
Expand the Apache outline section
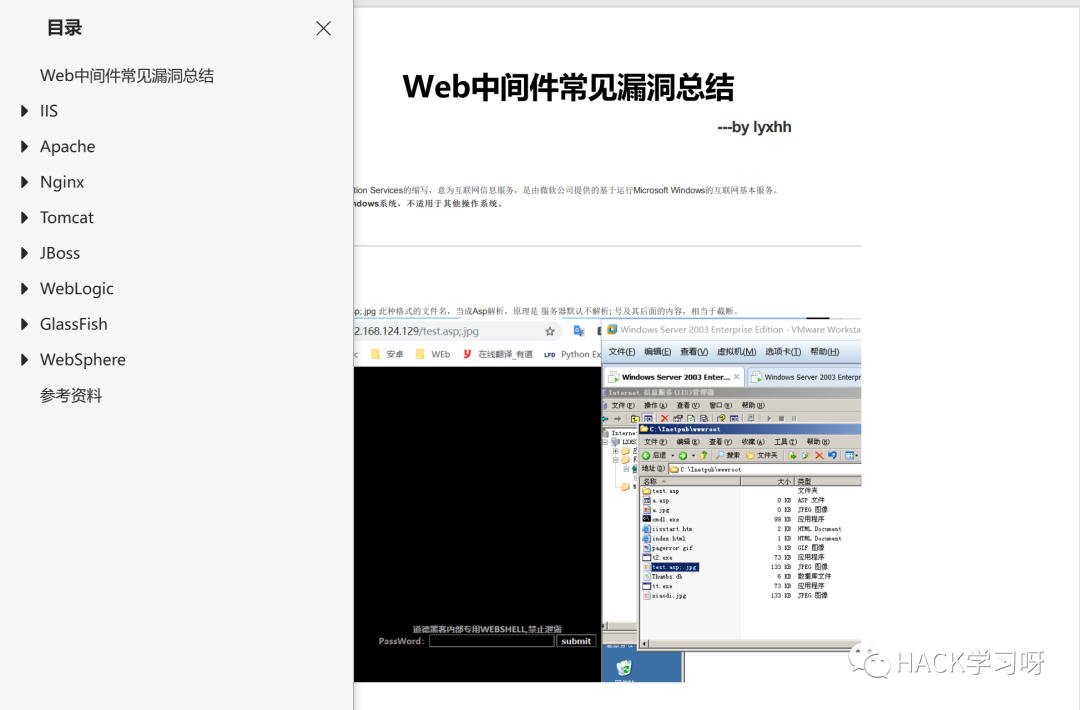25,147
